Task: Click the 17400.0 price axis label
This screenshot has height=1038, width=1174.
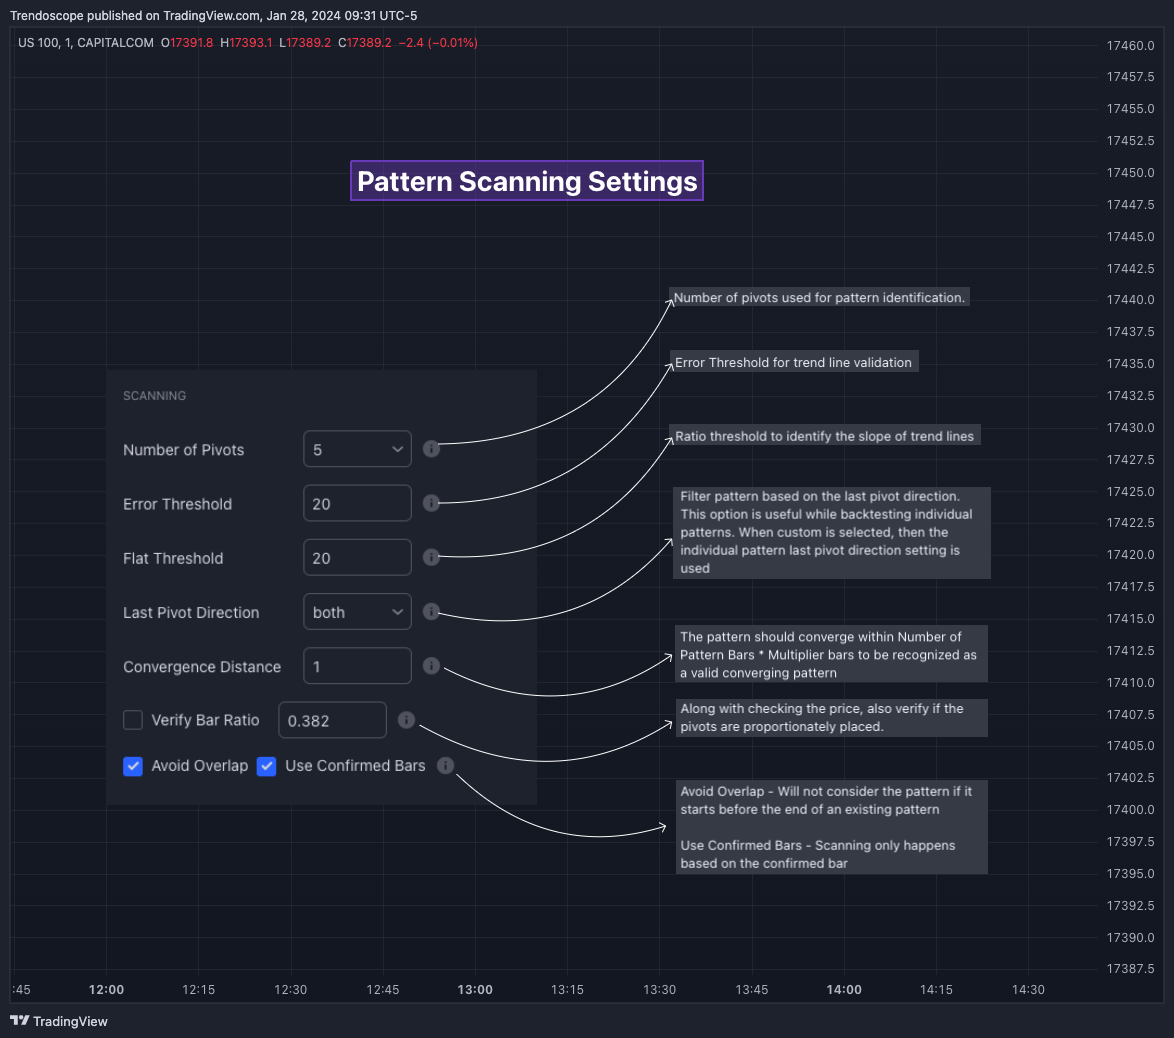Action: point(1131,810)
